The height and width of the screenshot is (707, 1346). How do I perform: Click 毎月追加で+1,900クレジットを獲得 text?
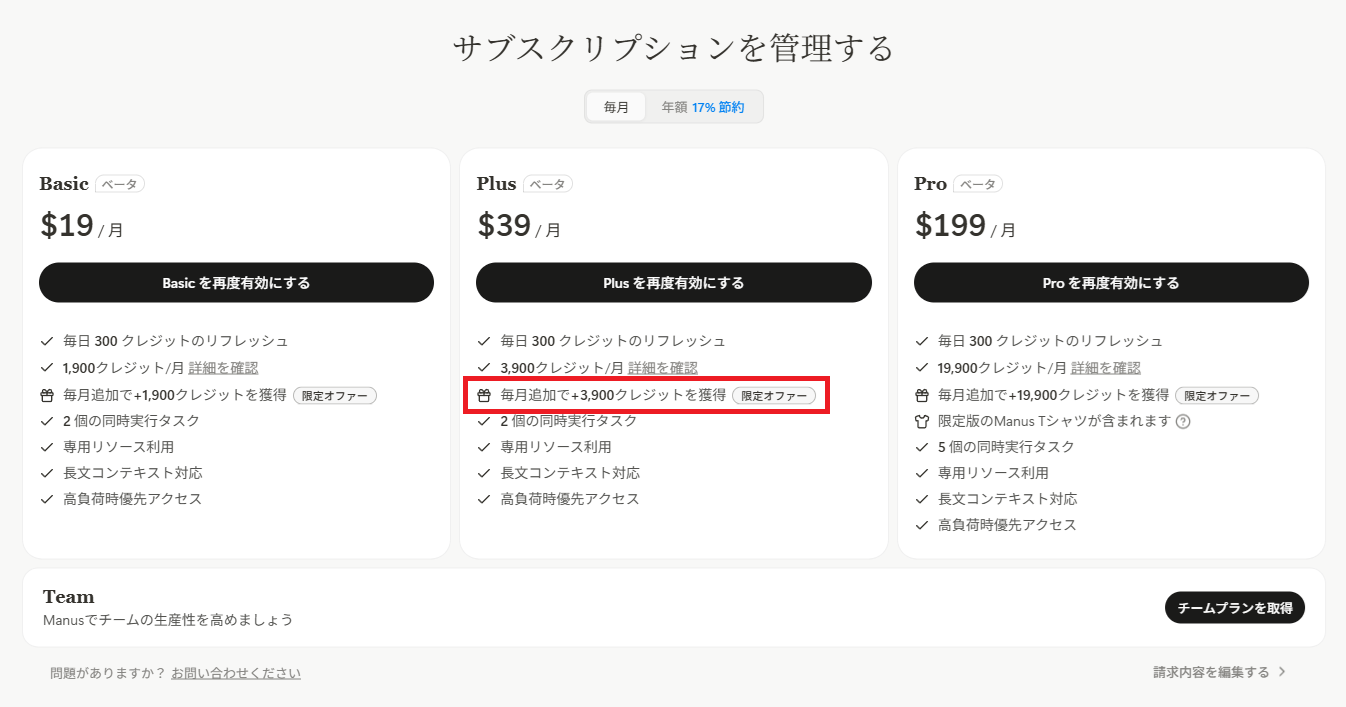point(175,395)
